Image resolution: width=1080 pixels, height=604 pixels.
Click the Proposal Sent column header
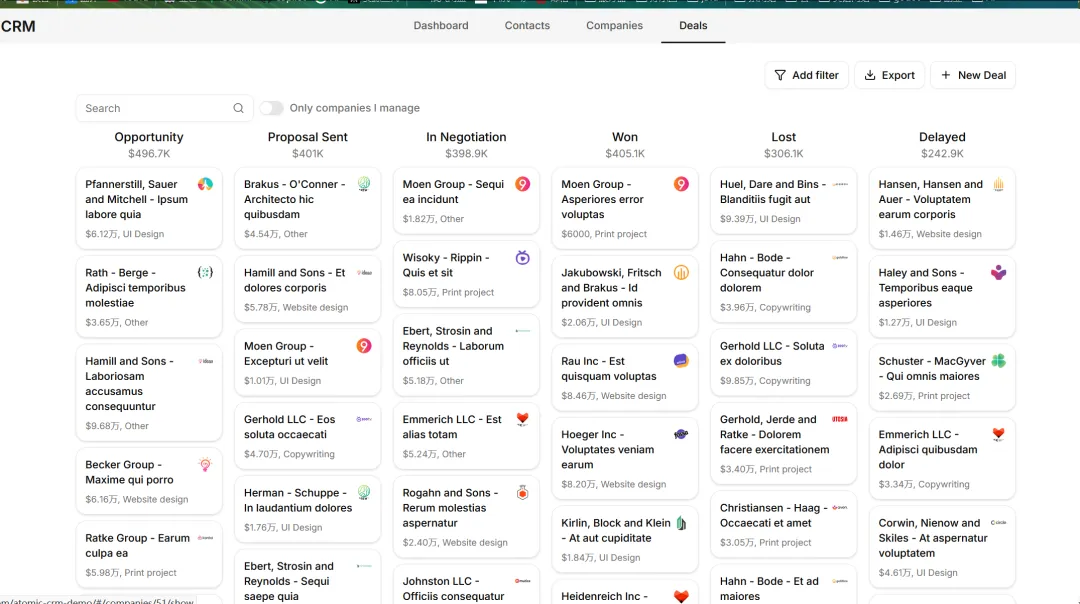point(307,137)
